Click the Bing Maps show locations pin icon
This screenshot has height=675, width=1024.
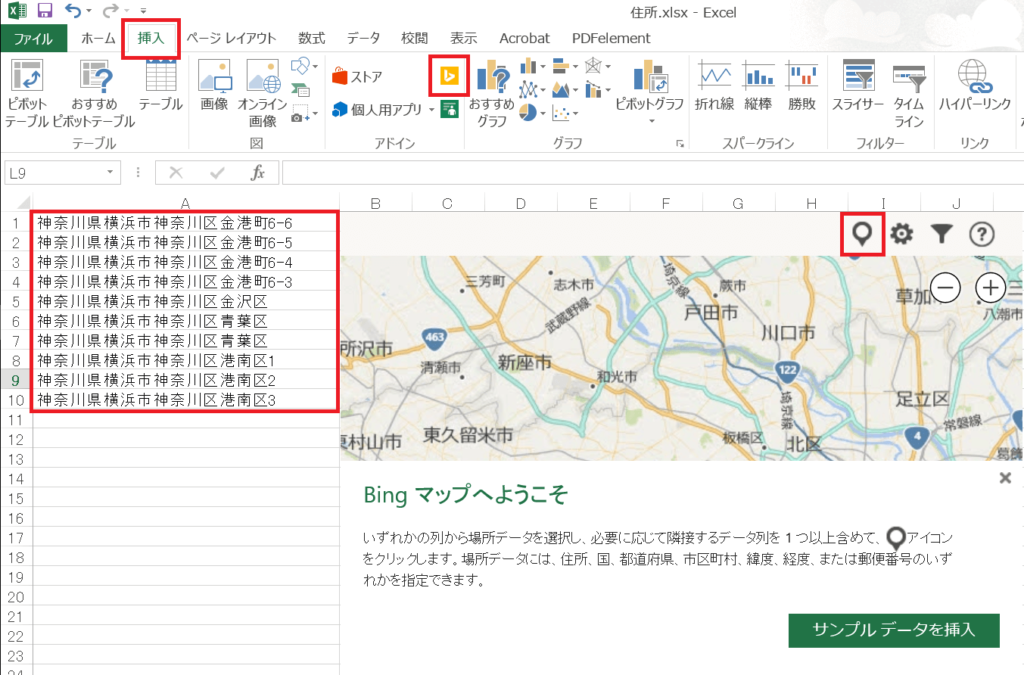pos(862,234)
